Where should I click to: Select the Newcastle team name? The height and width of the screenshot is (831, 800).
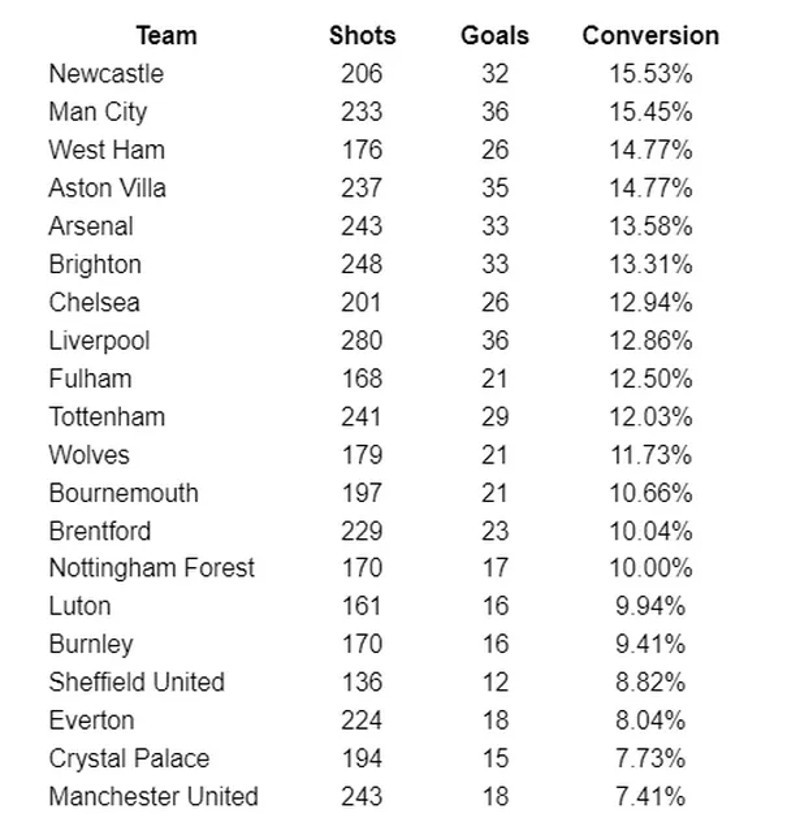click(106, 74)
